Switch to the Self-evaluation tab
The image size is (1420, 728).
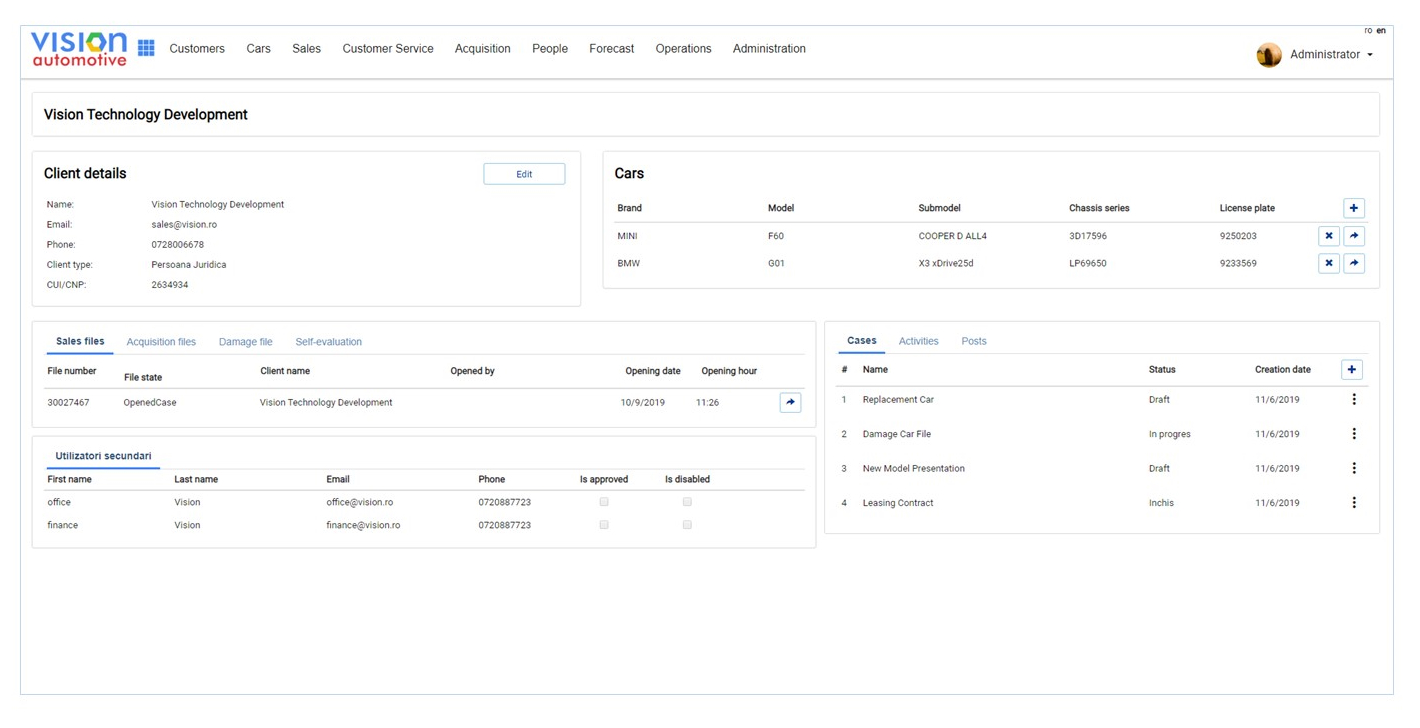(328, 342)
